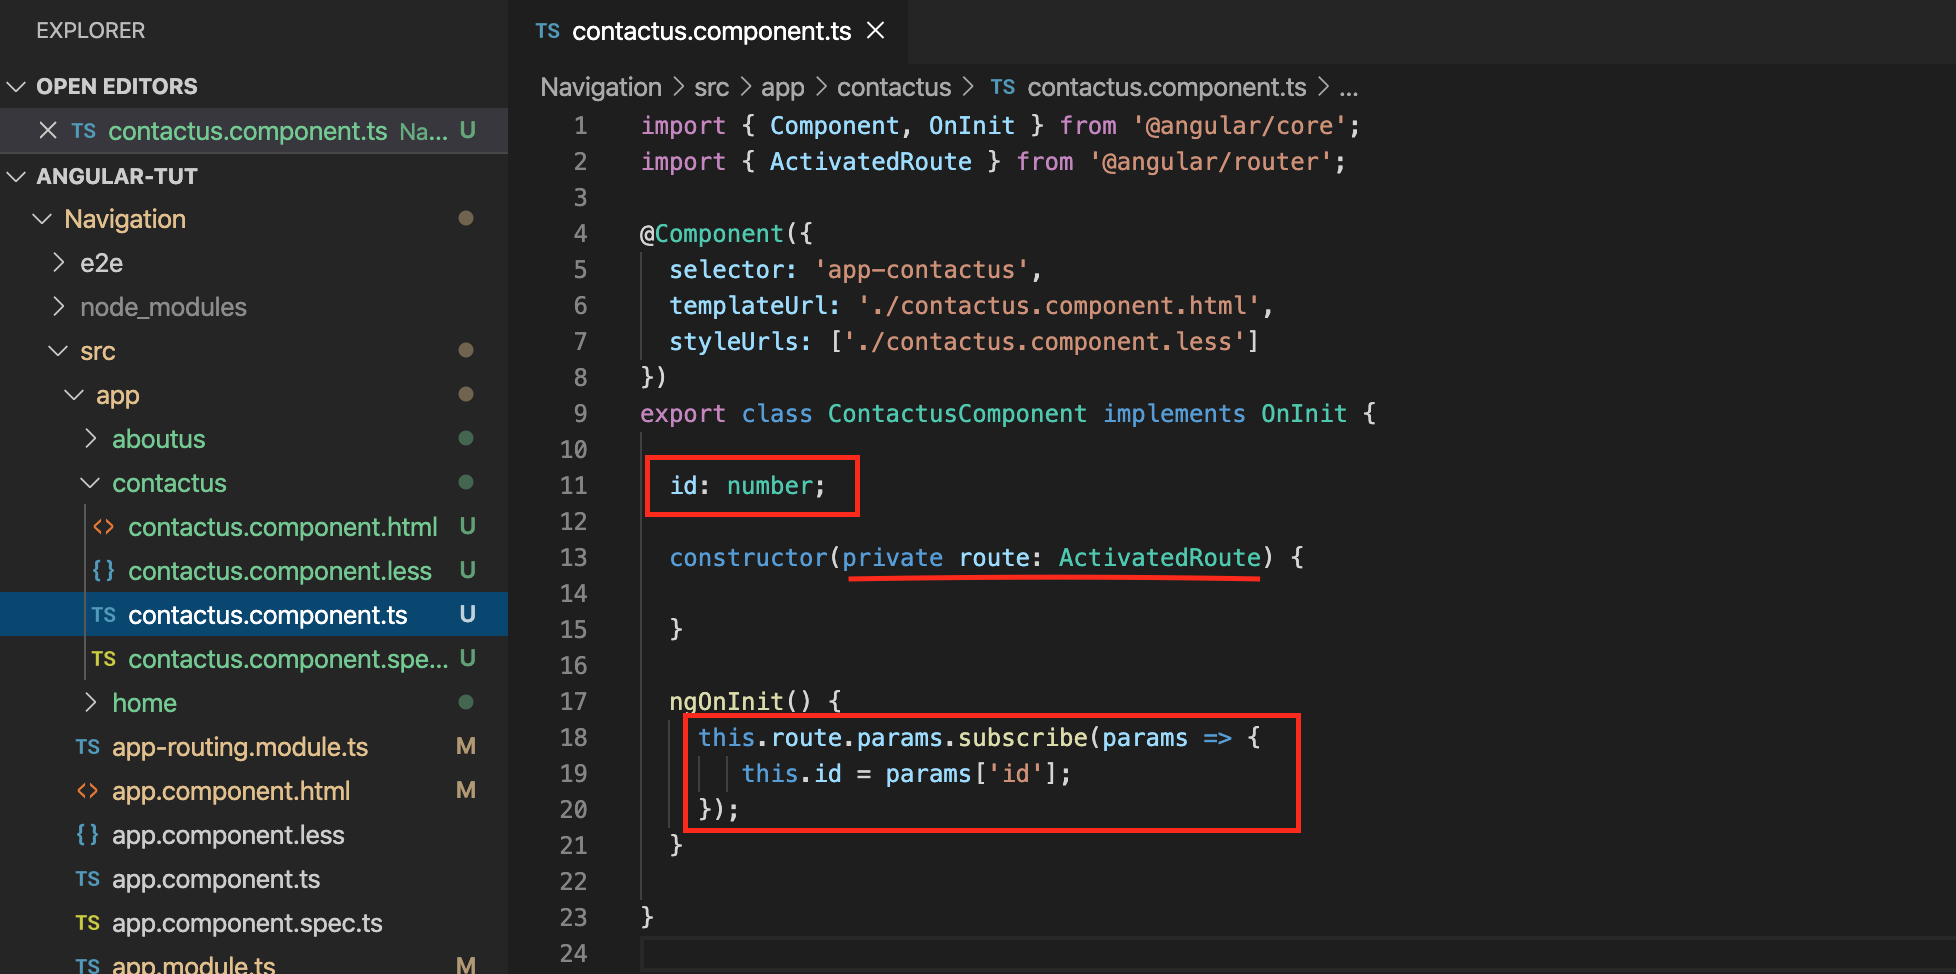This screenshot has width=1956, height=974.
Task: Click the EXPLORER panel title
Action: pos(91,31)
